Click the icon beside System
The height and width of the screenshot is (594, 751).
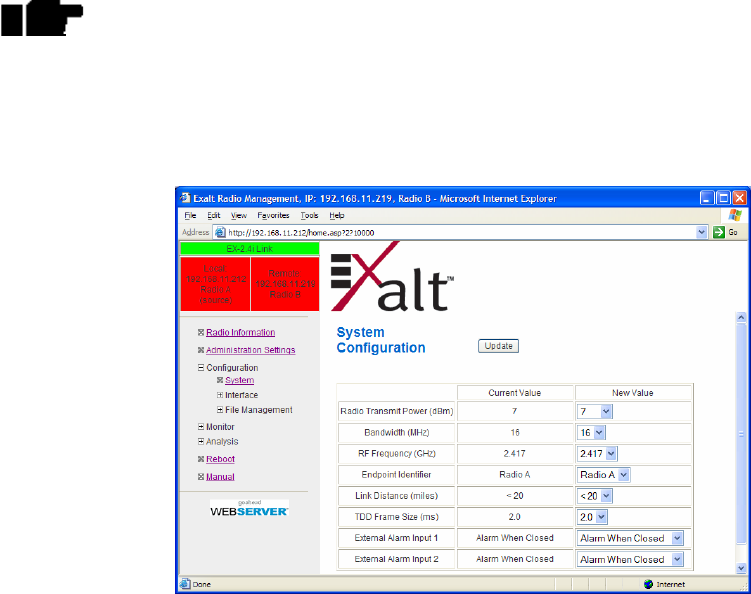click(220, 380)
